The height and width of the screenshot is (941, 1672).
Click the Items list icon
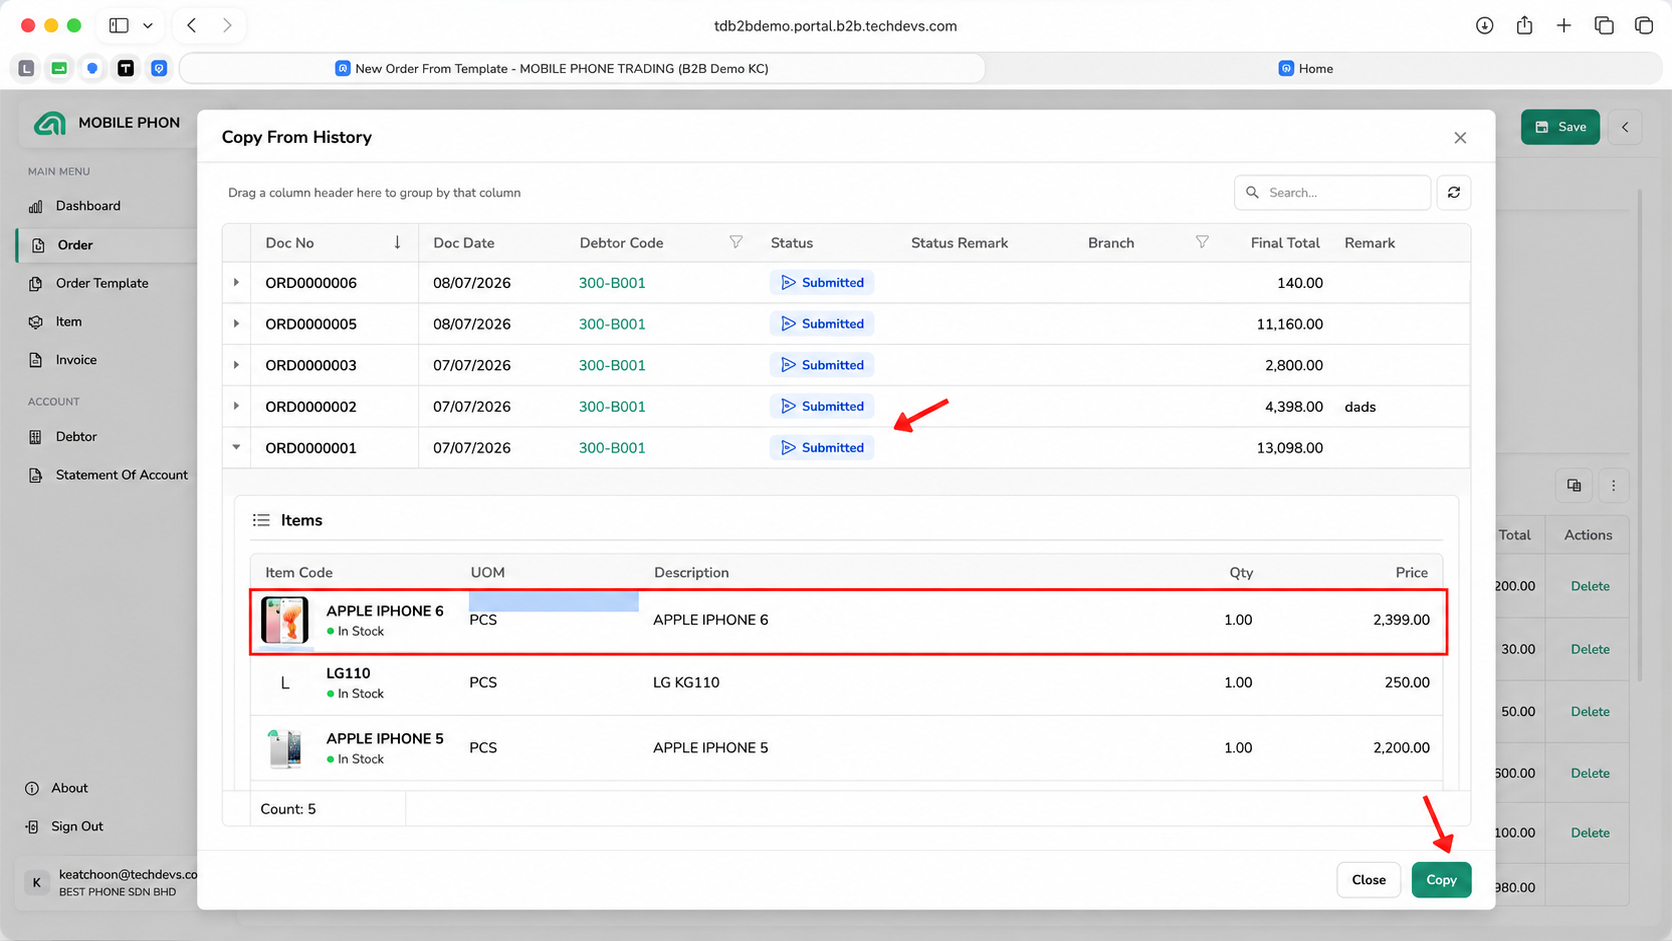coord(261,520)
